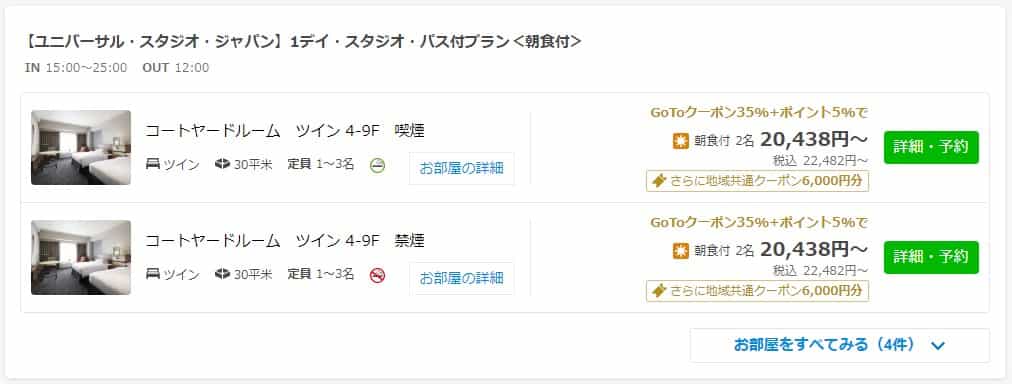
Task: Click 詳細・予約 for the non-smoking twin room
Action: pos(931,257)
